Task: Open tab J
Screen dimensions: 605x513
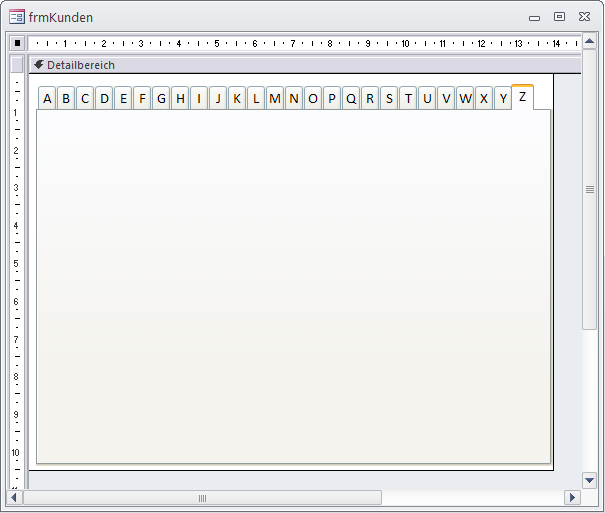Action: pos(218,98)
